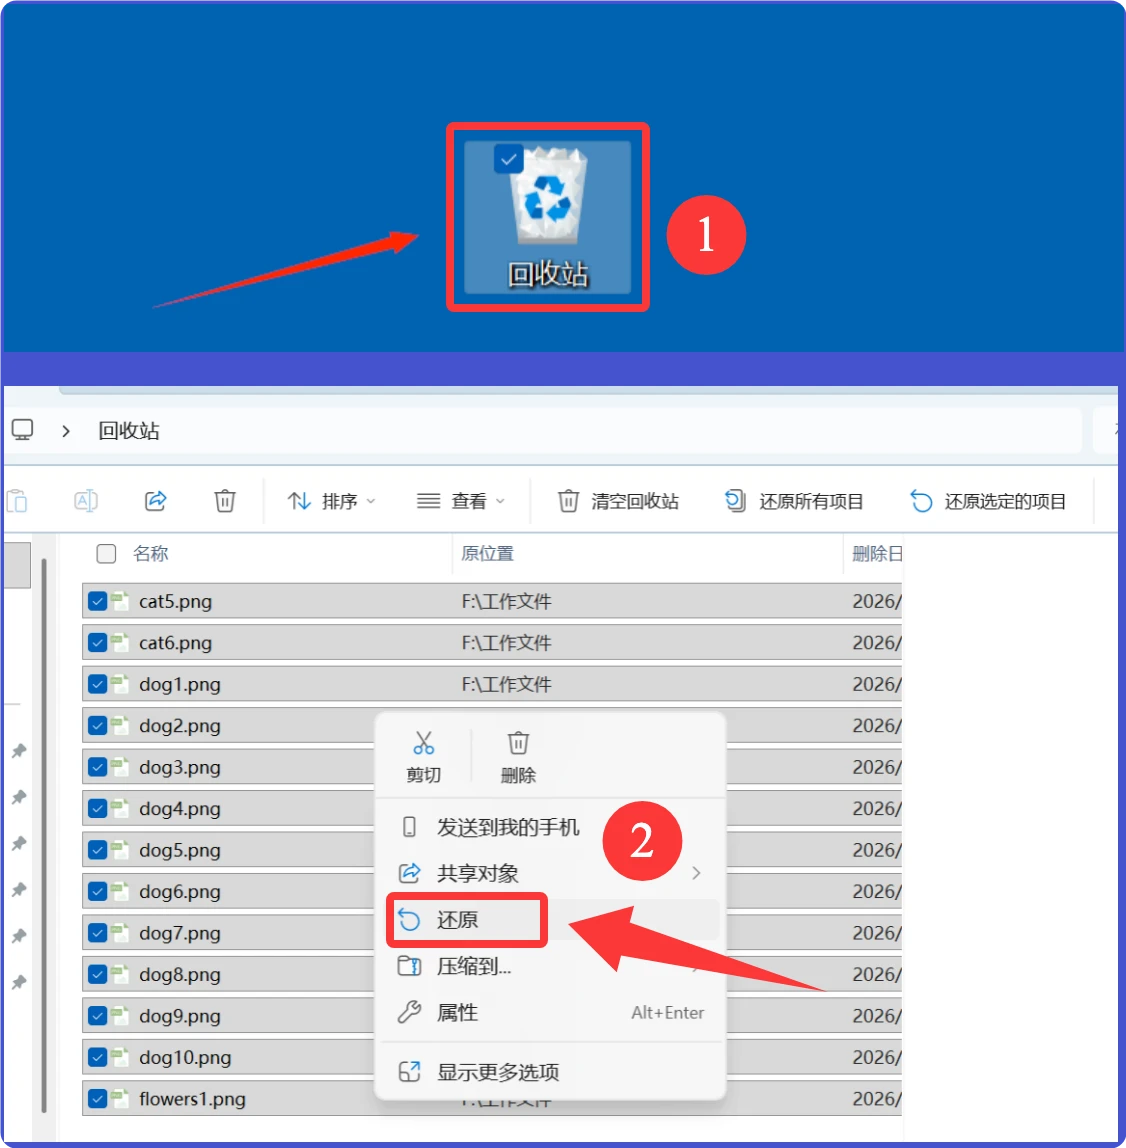Click 清空回收站 button
The image size is (1126, 1148).
tap(619, 502)
